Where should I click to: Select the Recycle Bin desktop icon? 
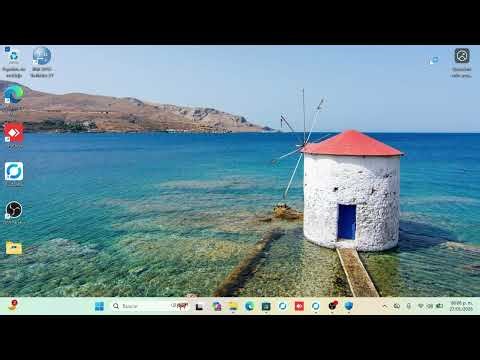coord(14,62)
